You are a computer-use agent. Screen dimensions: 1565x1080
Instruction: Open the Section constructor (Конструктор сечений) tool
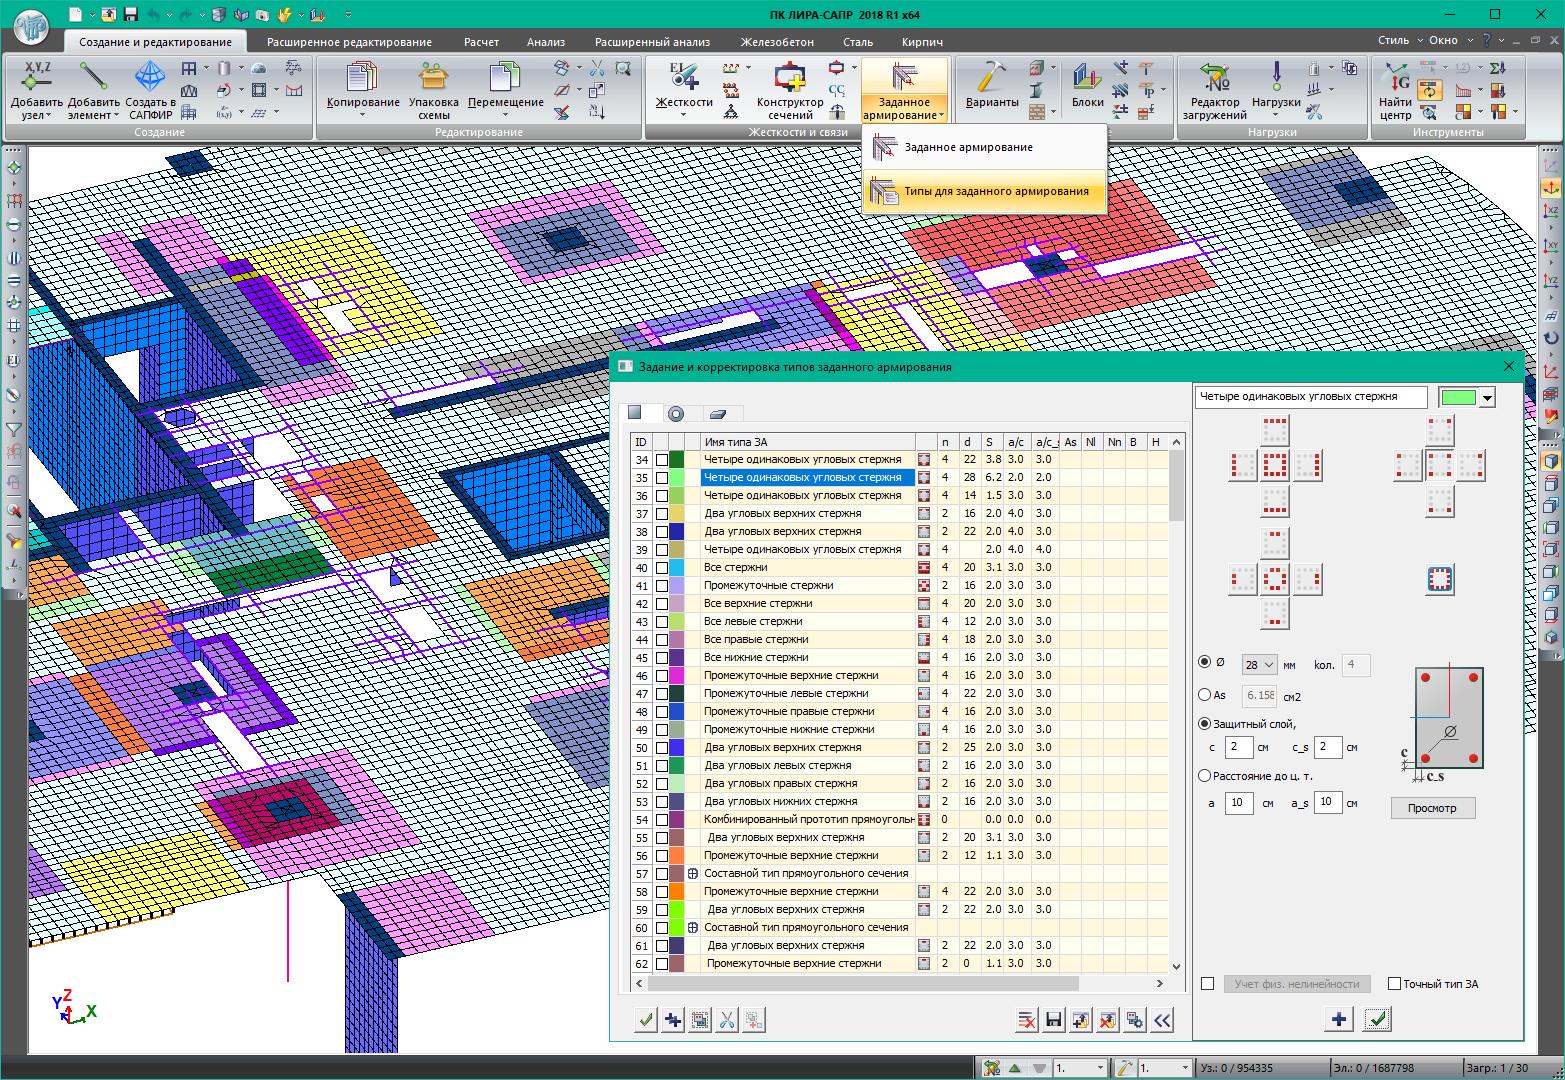tap(789, 77)
